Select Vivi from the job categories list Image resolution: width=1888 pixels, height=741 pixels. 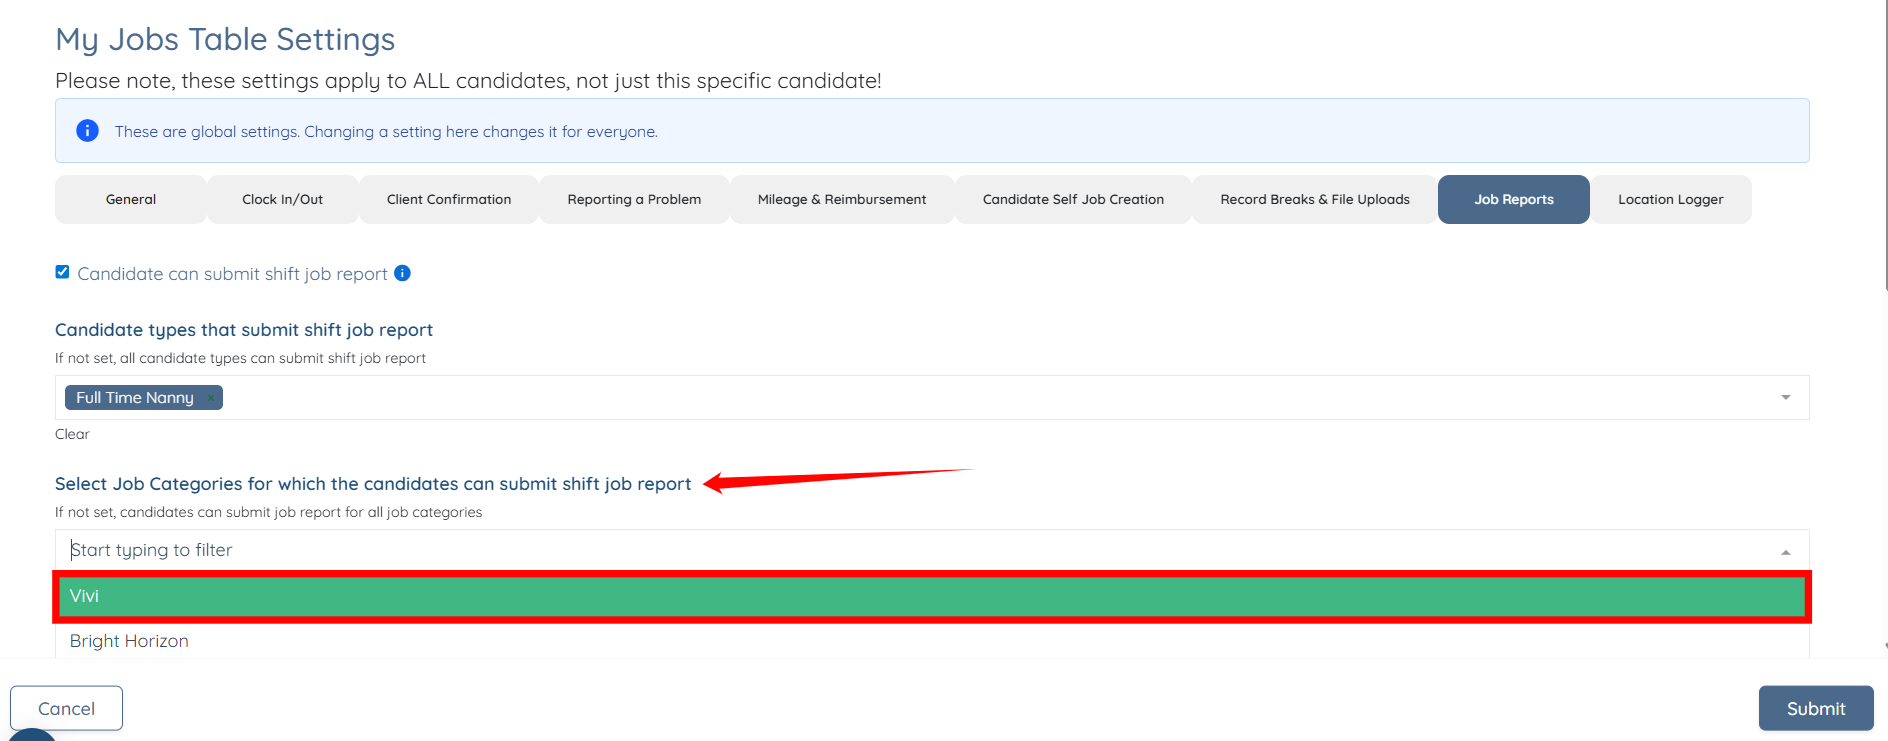[932, 596]
